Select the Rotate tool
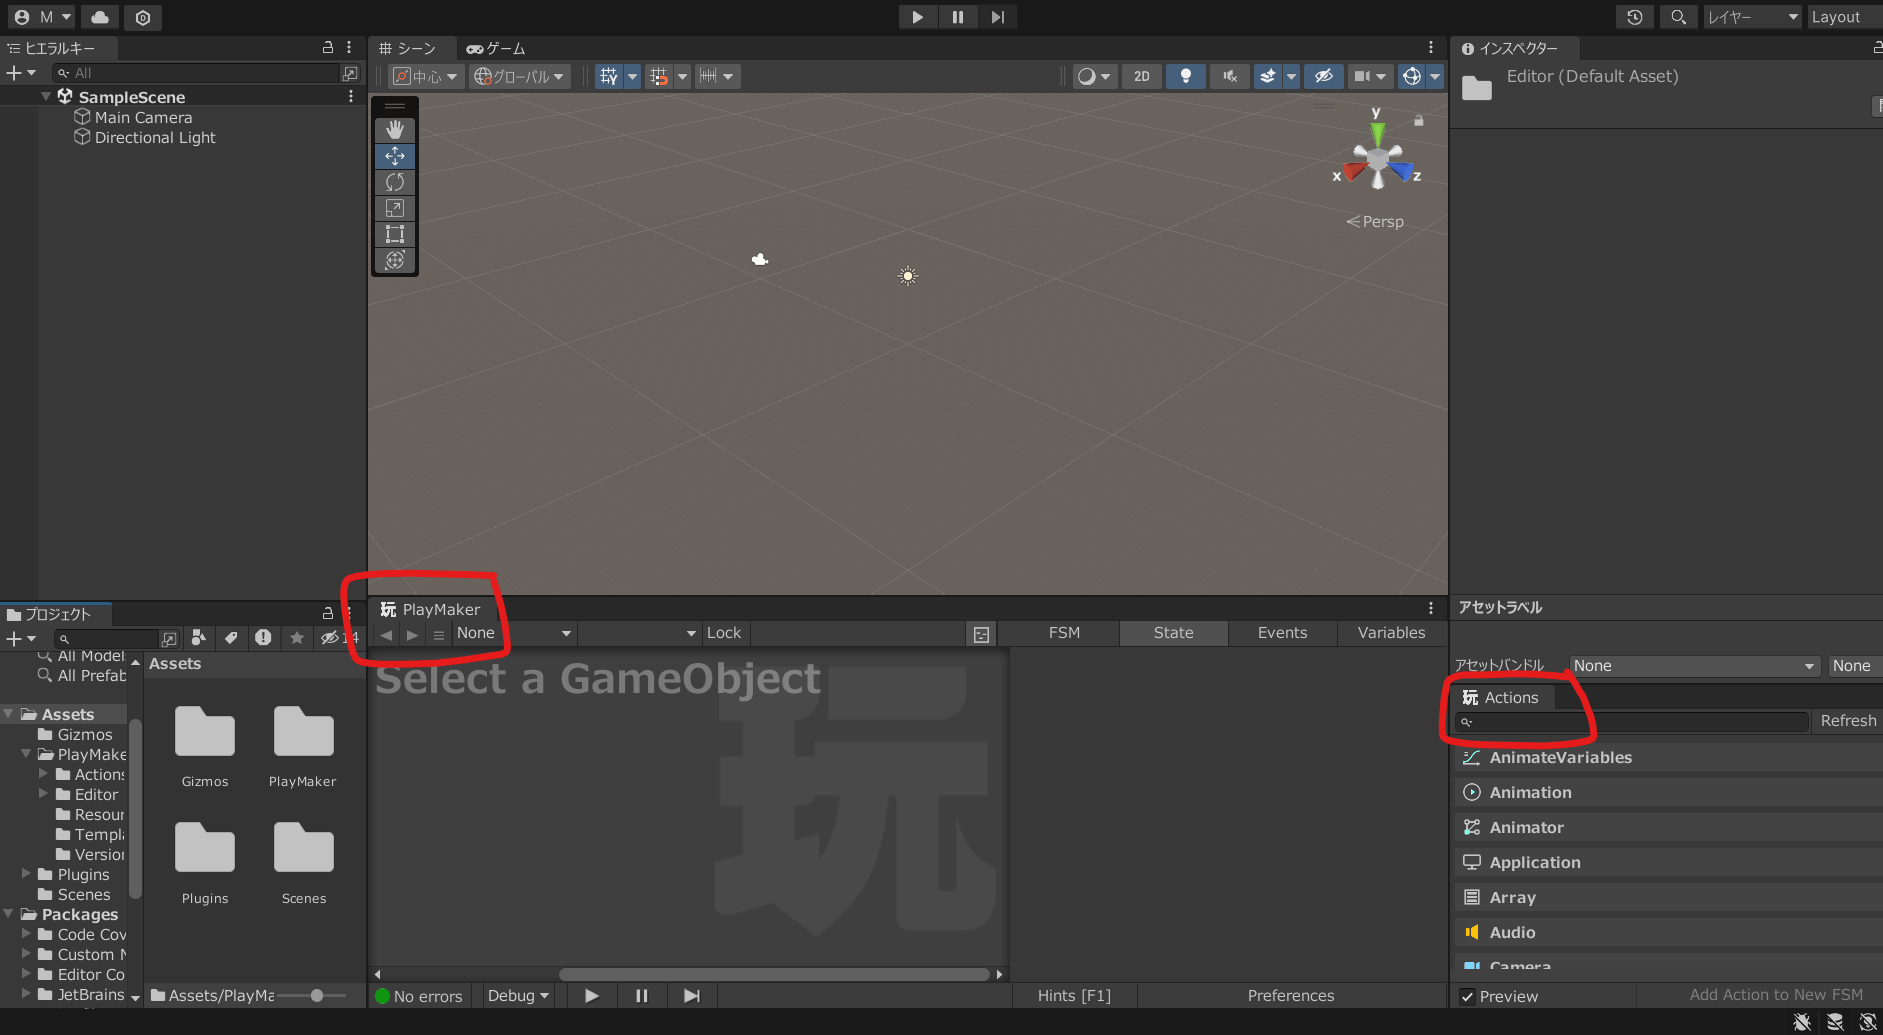Viewport: 1883px width, 1035px height. tap(395, 182)
